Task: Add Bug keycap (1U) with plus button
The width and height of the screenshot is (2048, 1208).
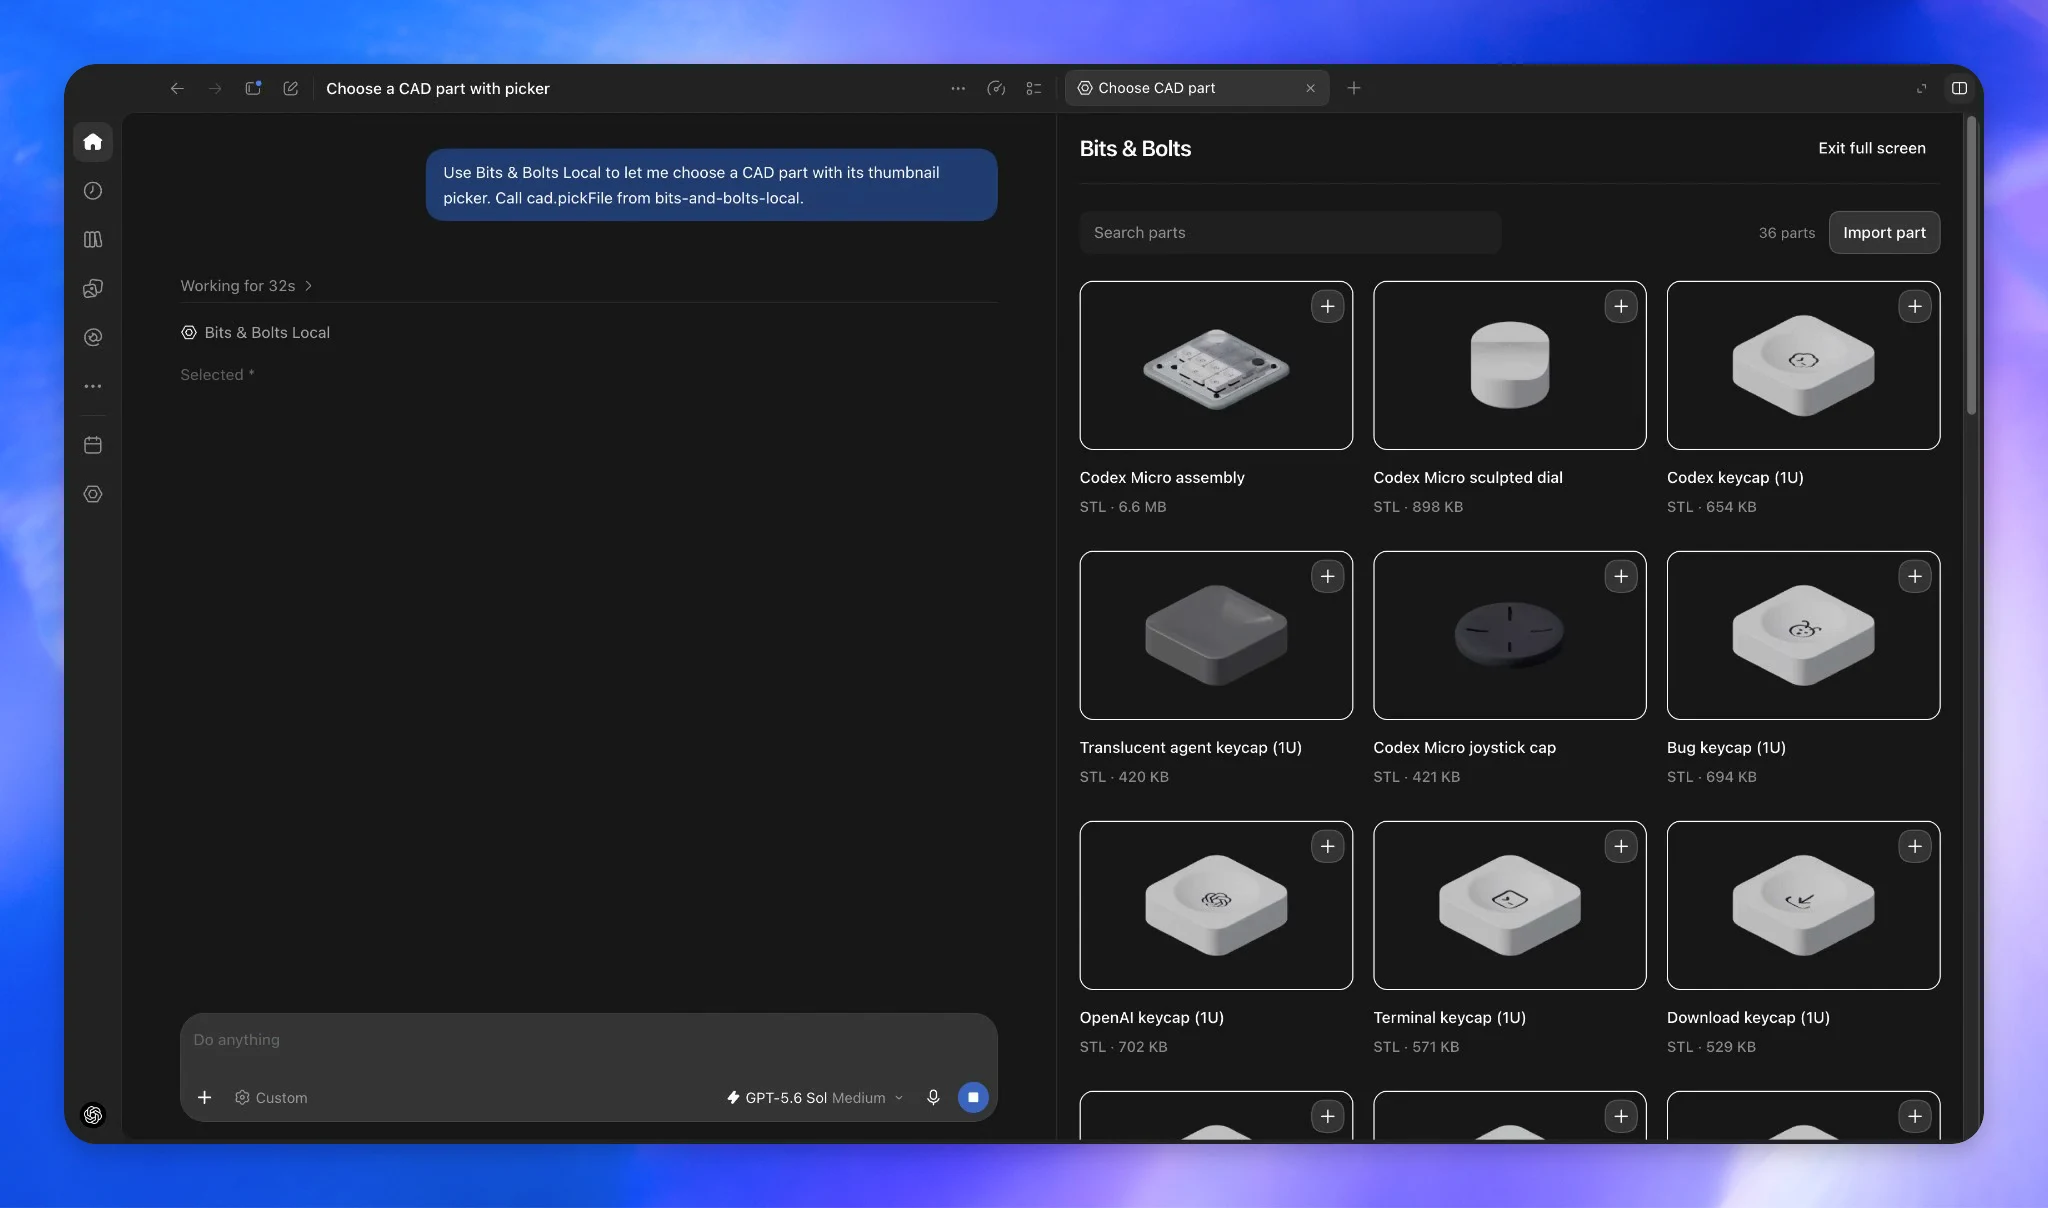Action: [1914, 577]
